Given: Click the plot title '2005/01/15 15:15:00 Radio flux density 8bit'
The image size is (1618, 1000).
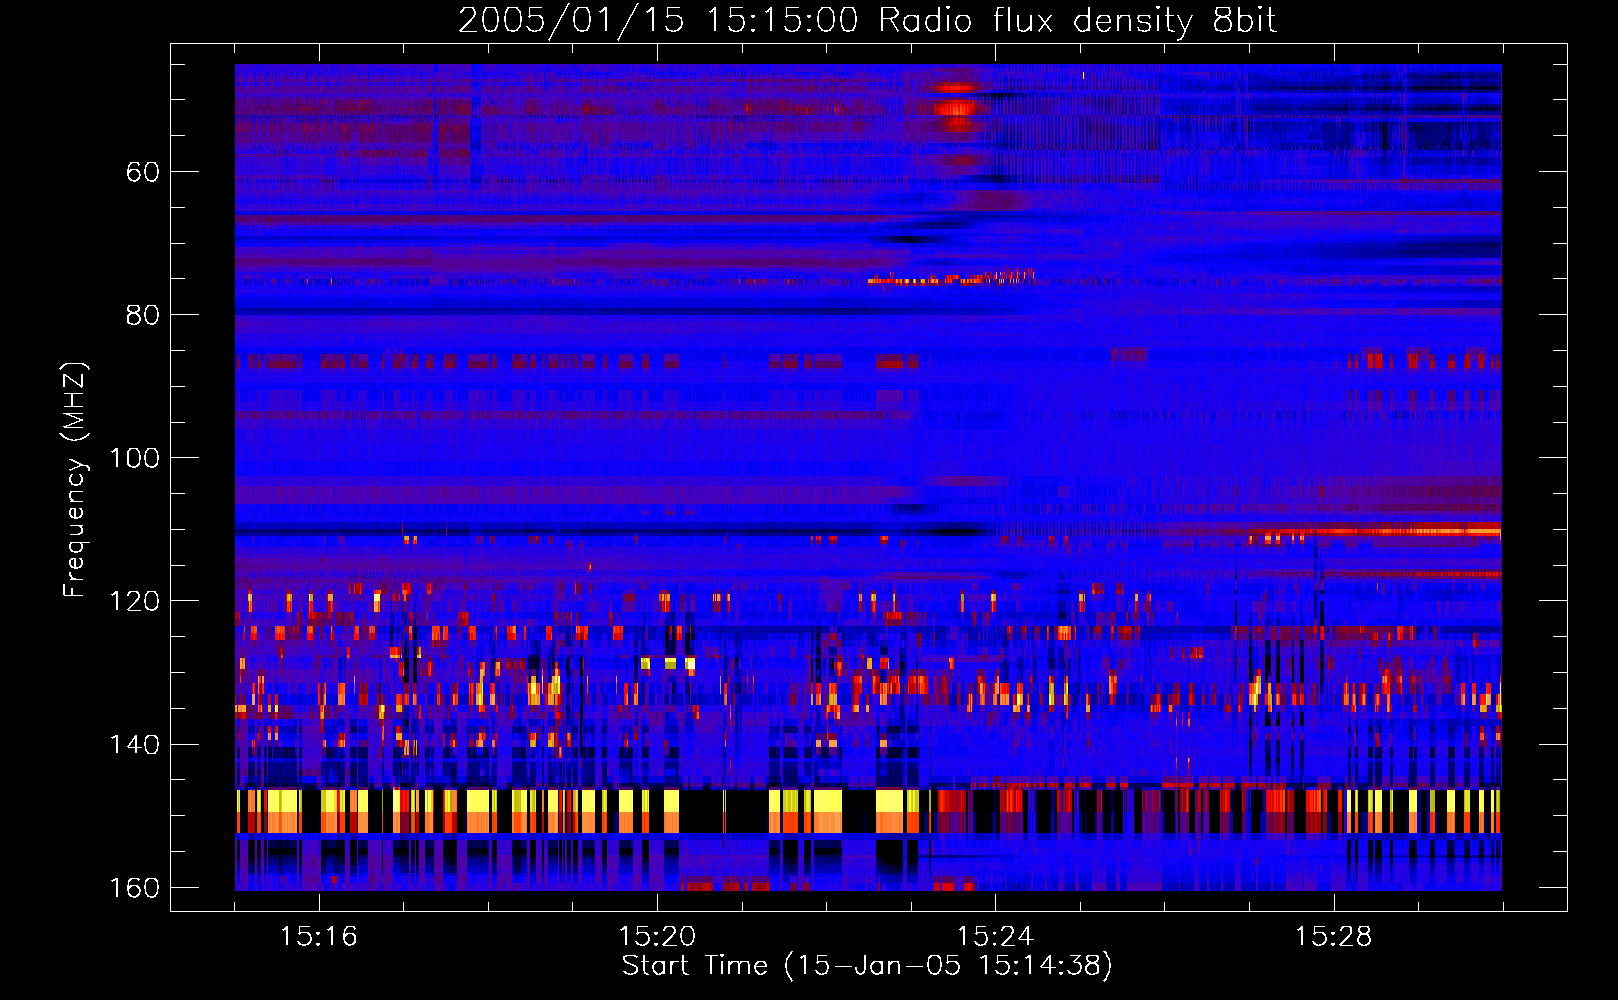Looking at the screenshot, I should tap(867, 20).
